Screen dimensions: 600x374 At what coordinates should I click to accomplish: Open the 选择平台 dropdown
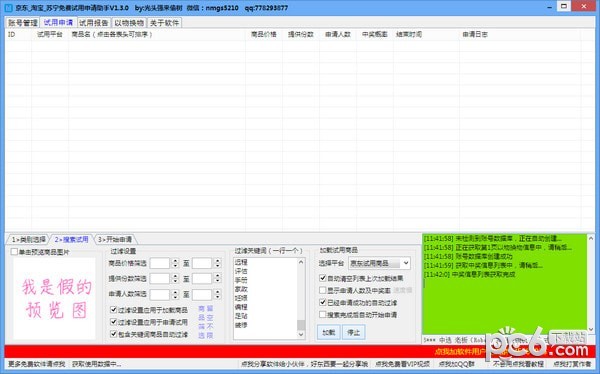tap(379, 263)
